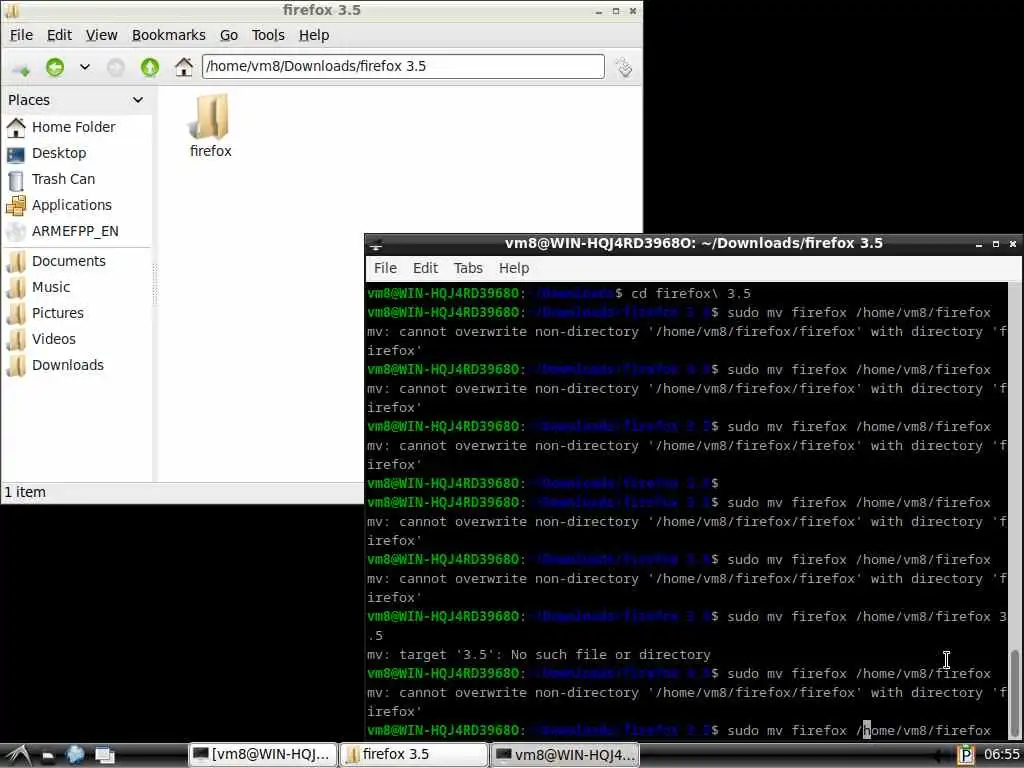
Task: Select the 'Home Folder' label in Places
Action: coord(74,127)
